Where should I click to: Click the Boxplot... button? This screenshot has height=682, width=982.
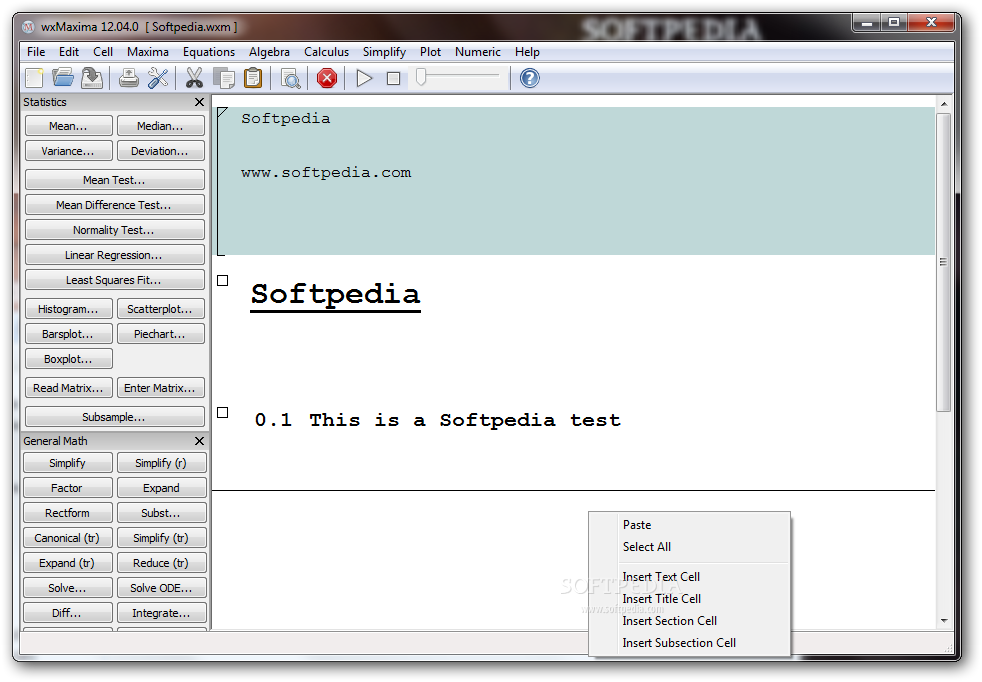pos(69,359)
